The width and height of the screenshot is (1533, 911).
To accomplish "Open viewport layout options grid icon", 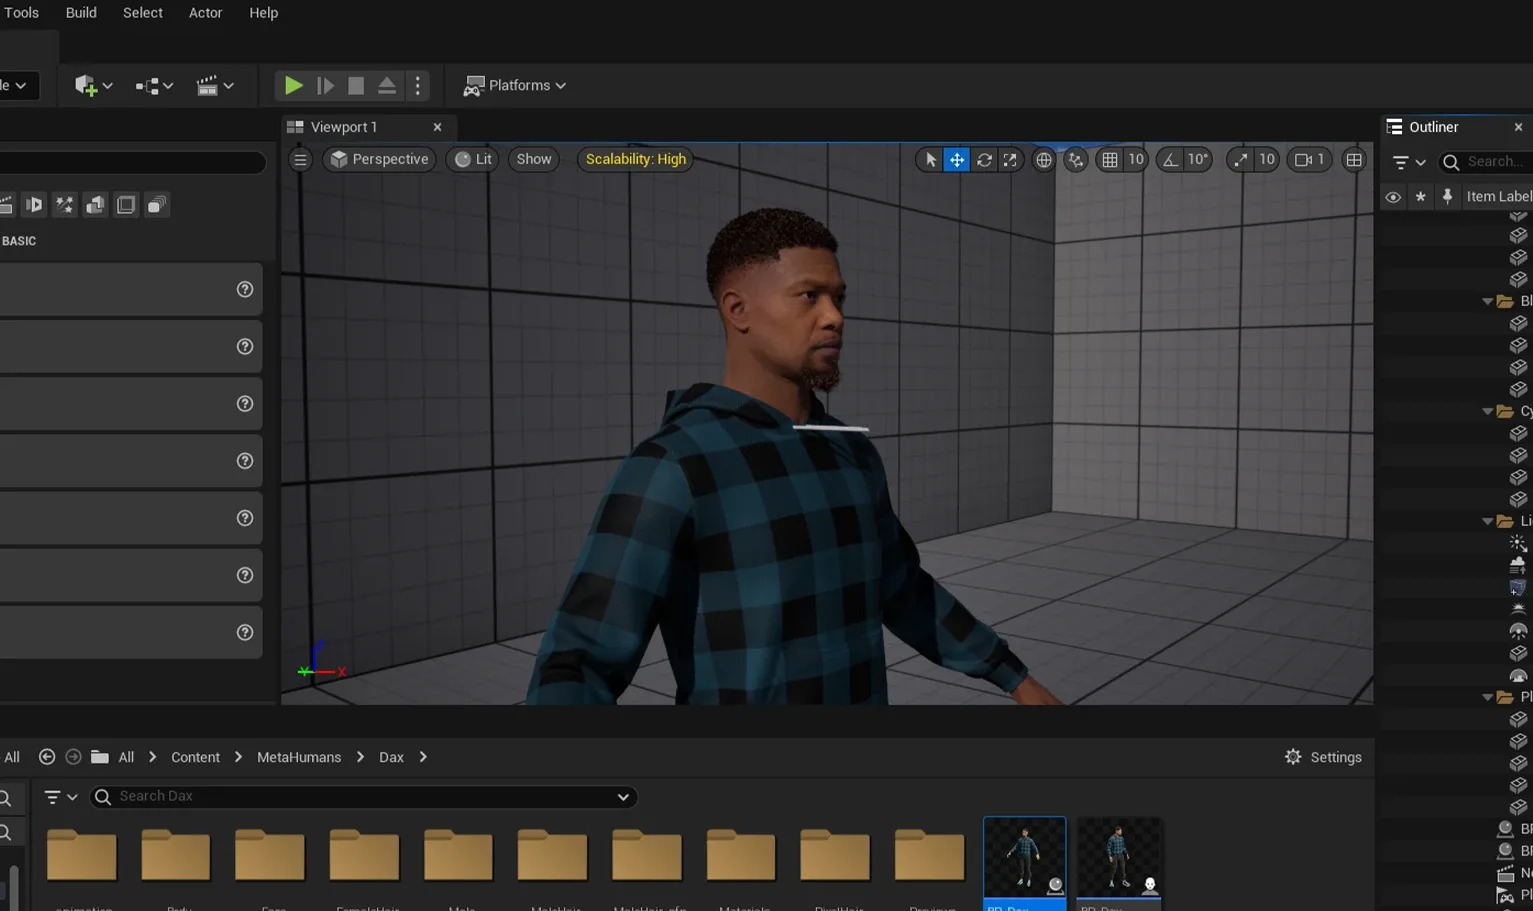I will point(1354,160).
